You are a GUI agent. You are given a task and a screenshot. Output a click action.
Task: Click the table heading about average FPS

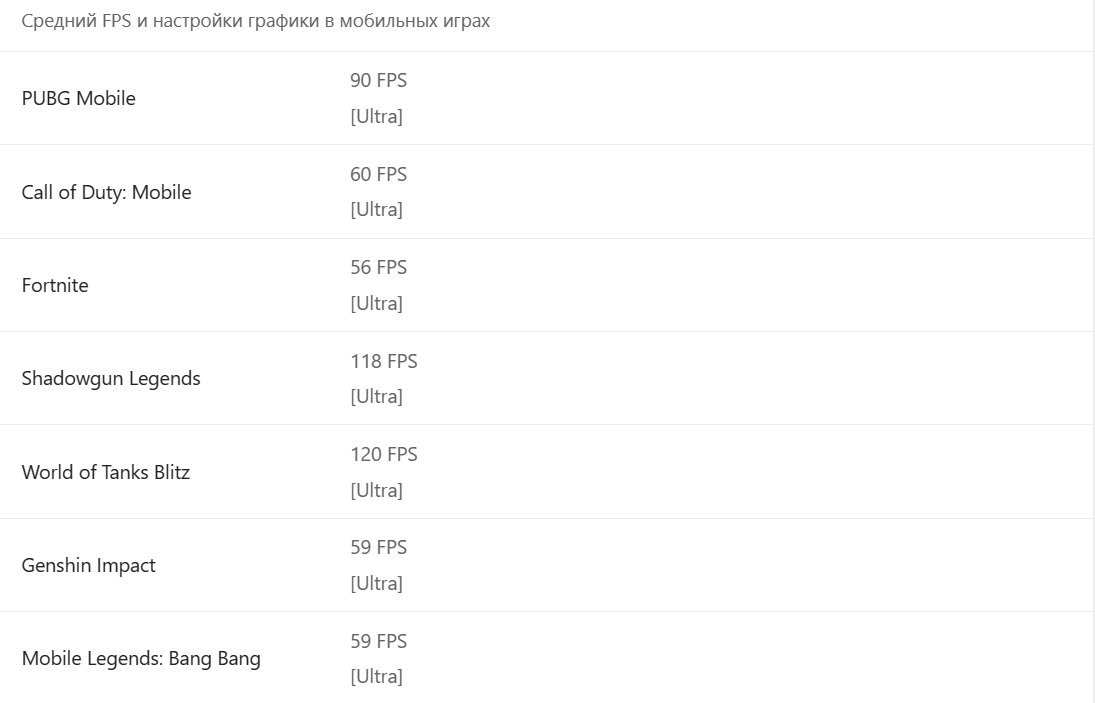pyautogui.click(x=256, y=21)
